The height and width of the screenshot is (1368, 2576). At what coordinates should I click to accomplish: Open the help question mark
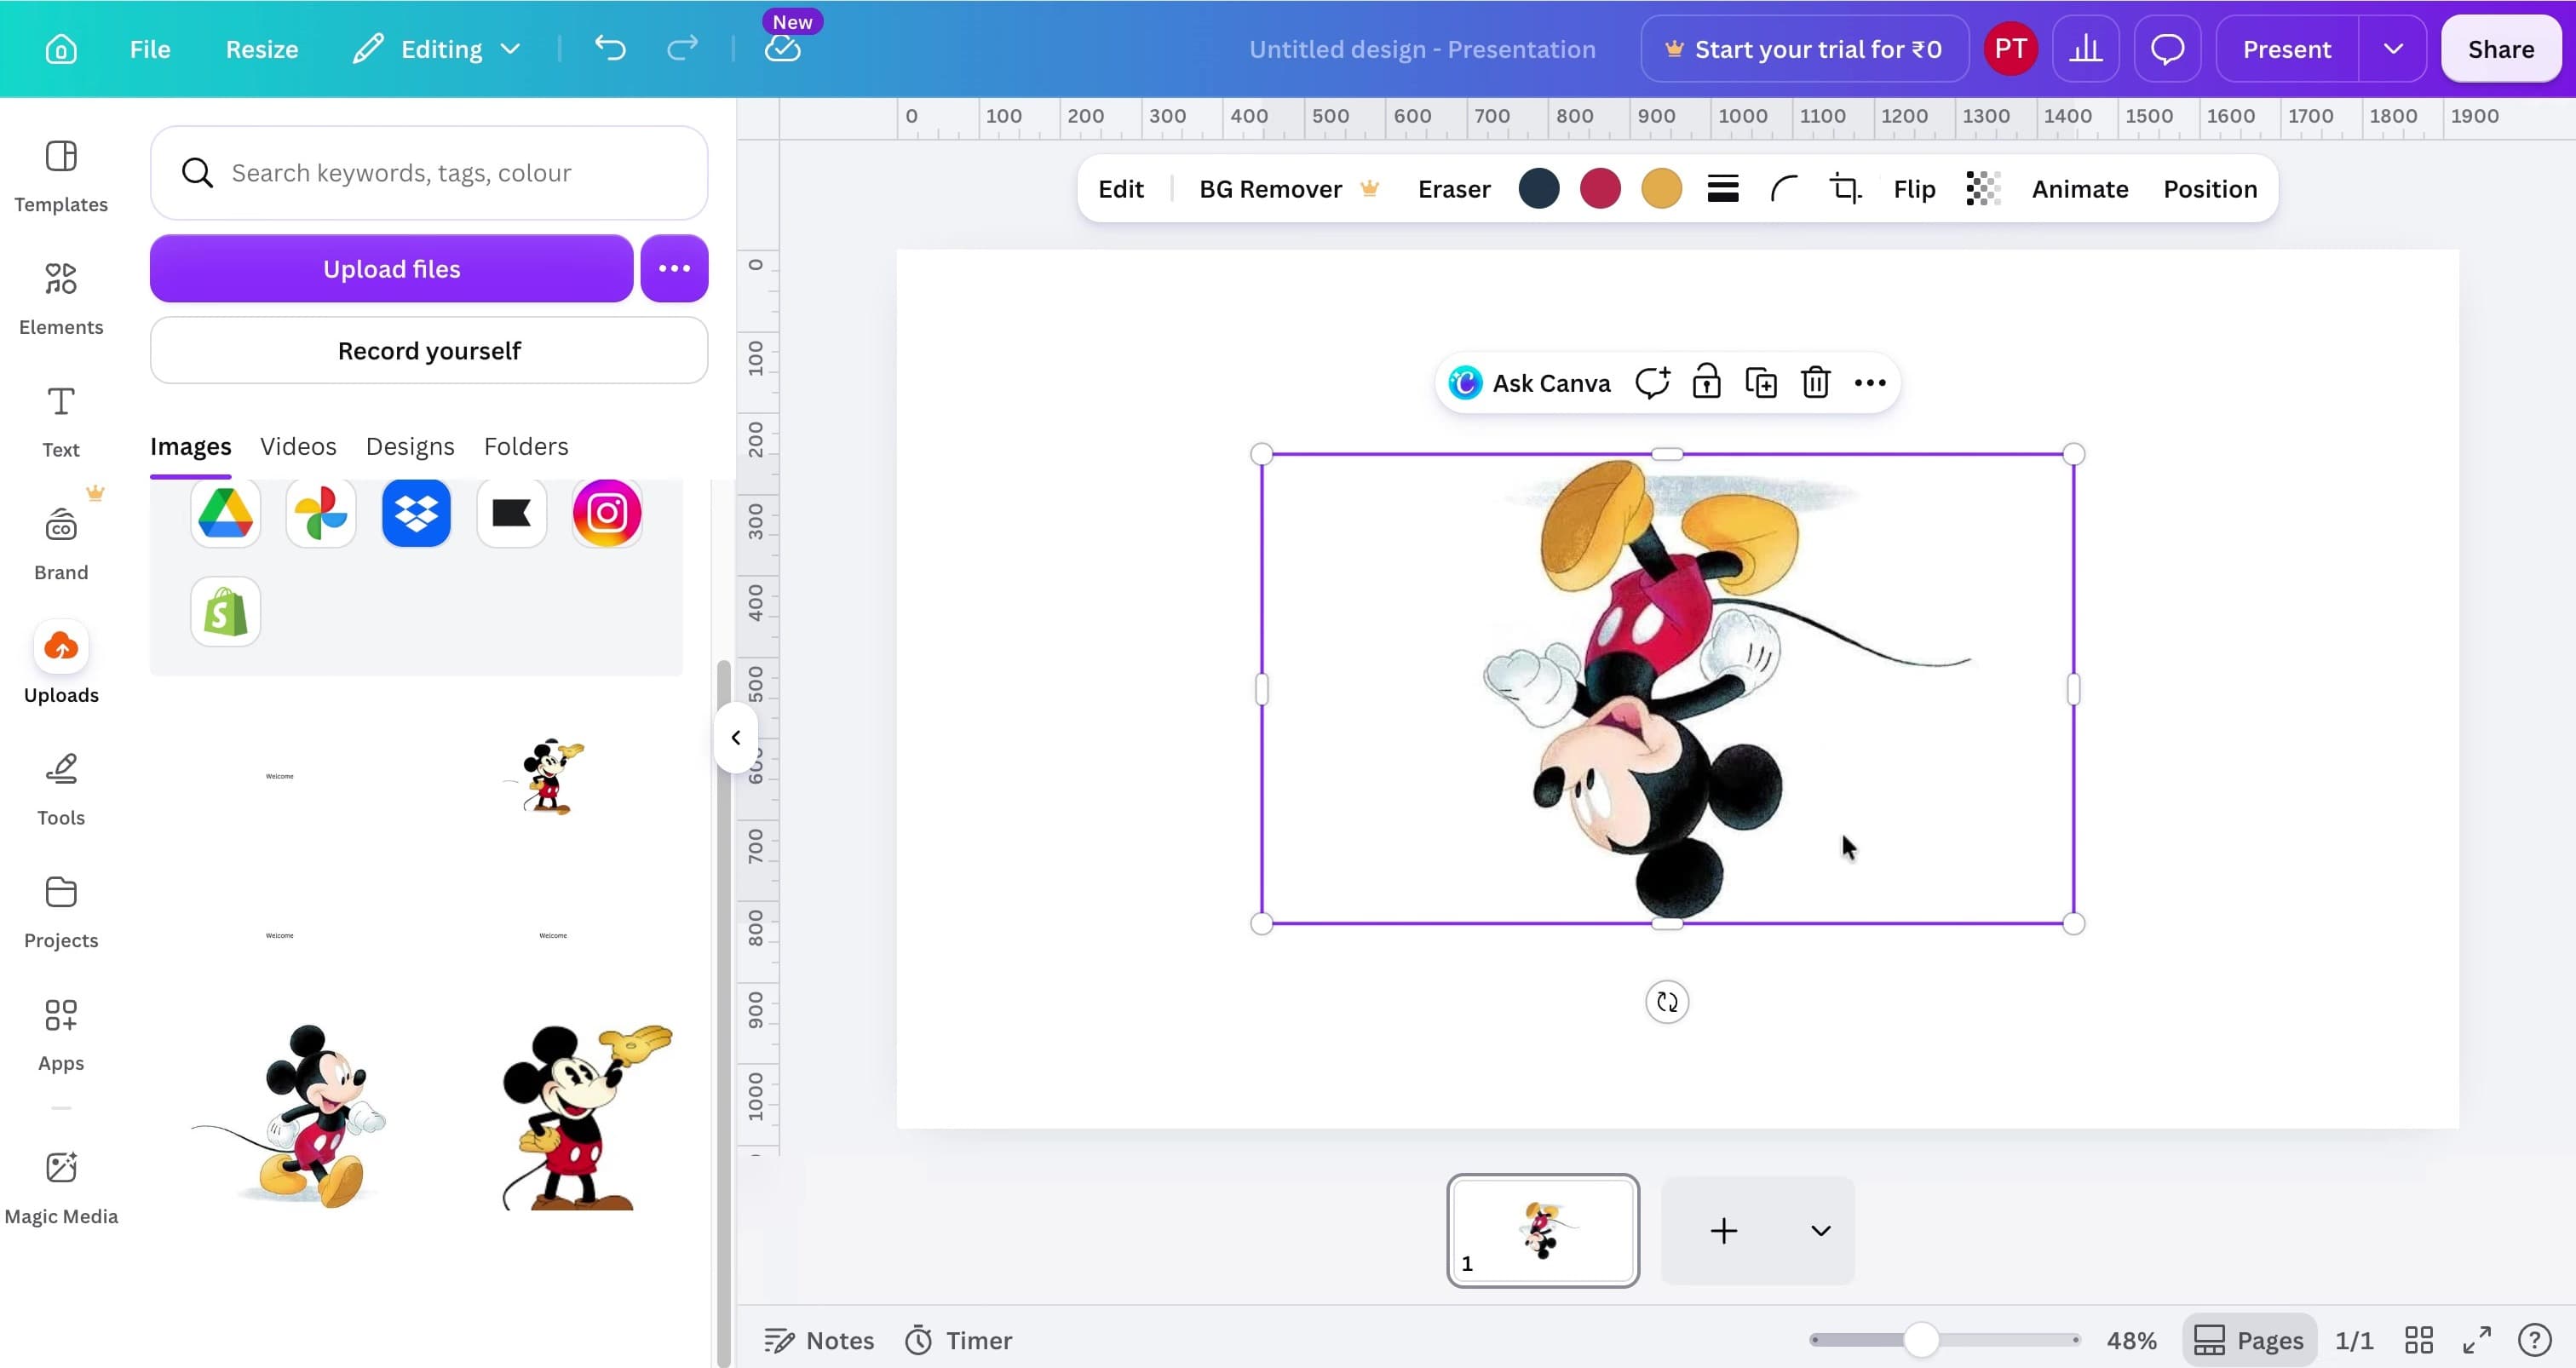coord(2535,1340)
